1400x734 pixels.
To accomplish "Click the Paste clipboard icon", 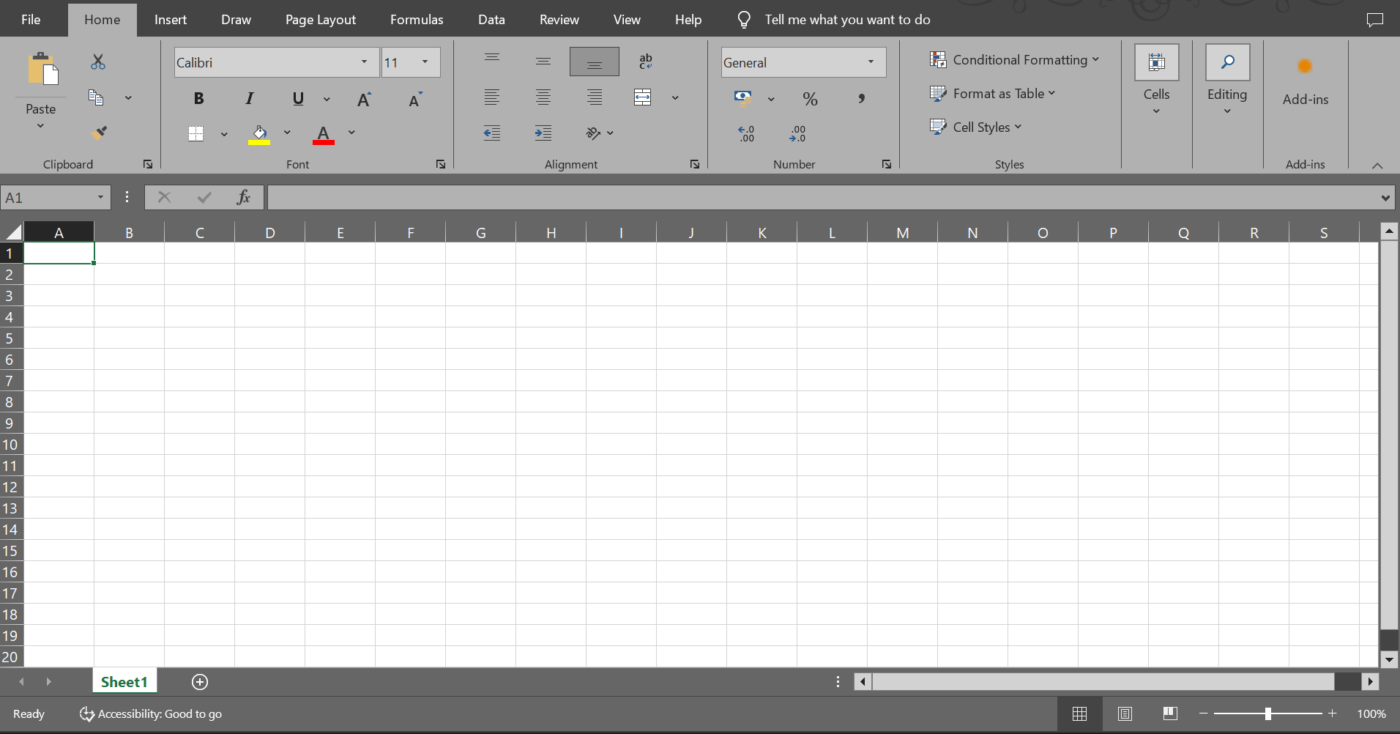I will click(43, 69).
